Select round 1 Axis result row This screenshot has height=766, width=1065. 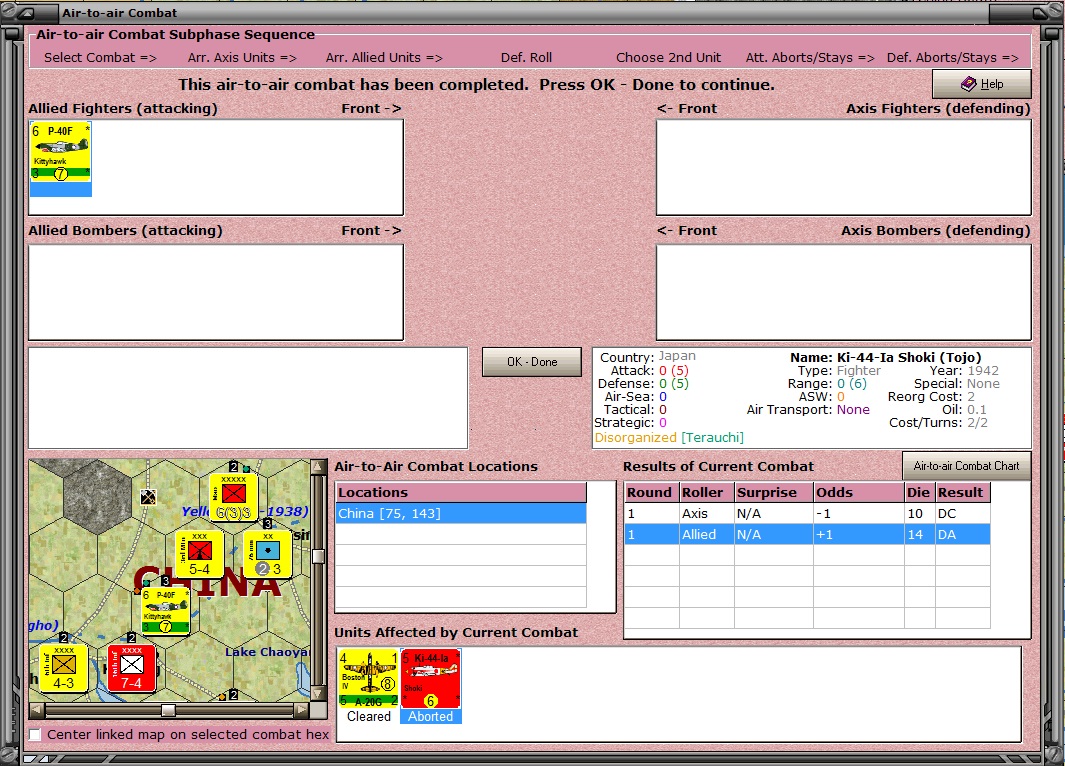[807, 513]
